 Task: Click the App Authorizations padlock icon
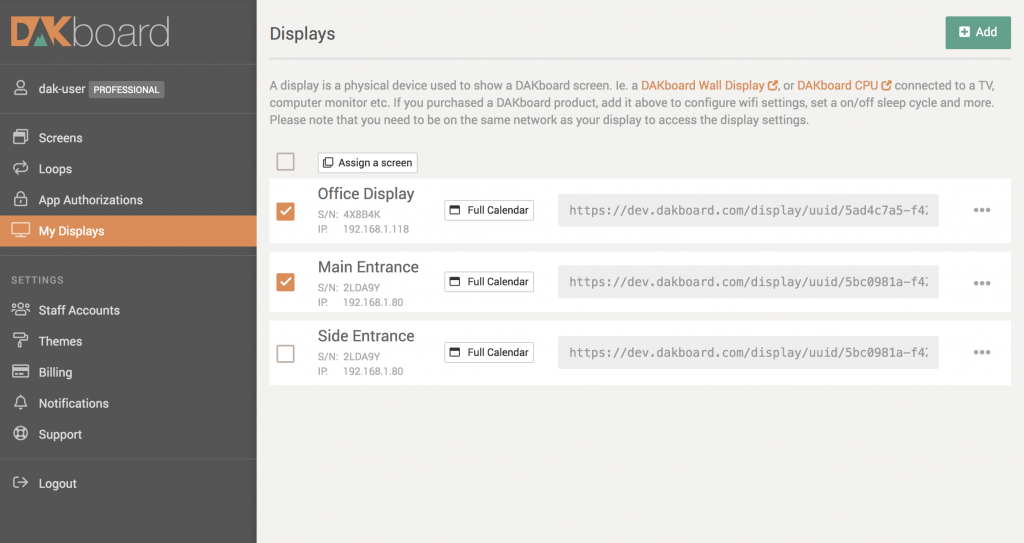(x=21, y=199)
